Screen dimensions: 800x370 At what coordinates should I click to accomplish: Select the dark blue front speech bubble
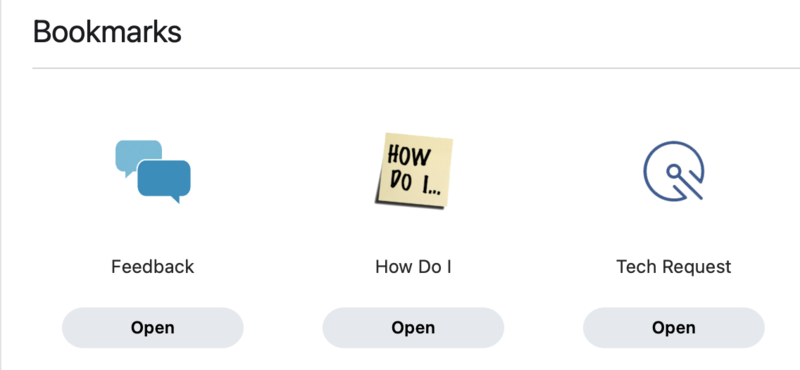164,181
